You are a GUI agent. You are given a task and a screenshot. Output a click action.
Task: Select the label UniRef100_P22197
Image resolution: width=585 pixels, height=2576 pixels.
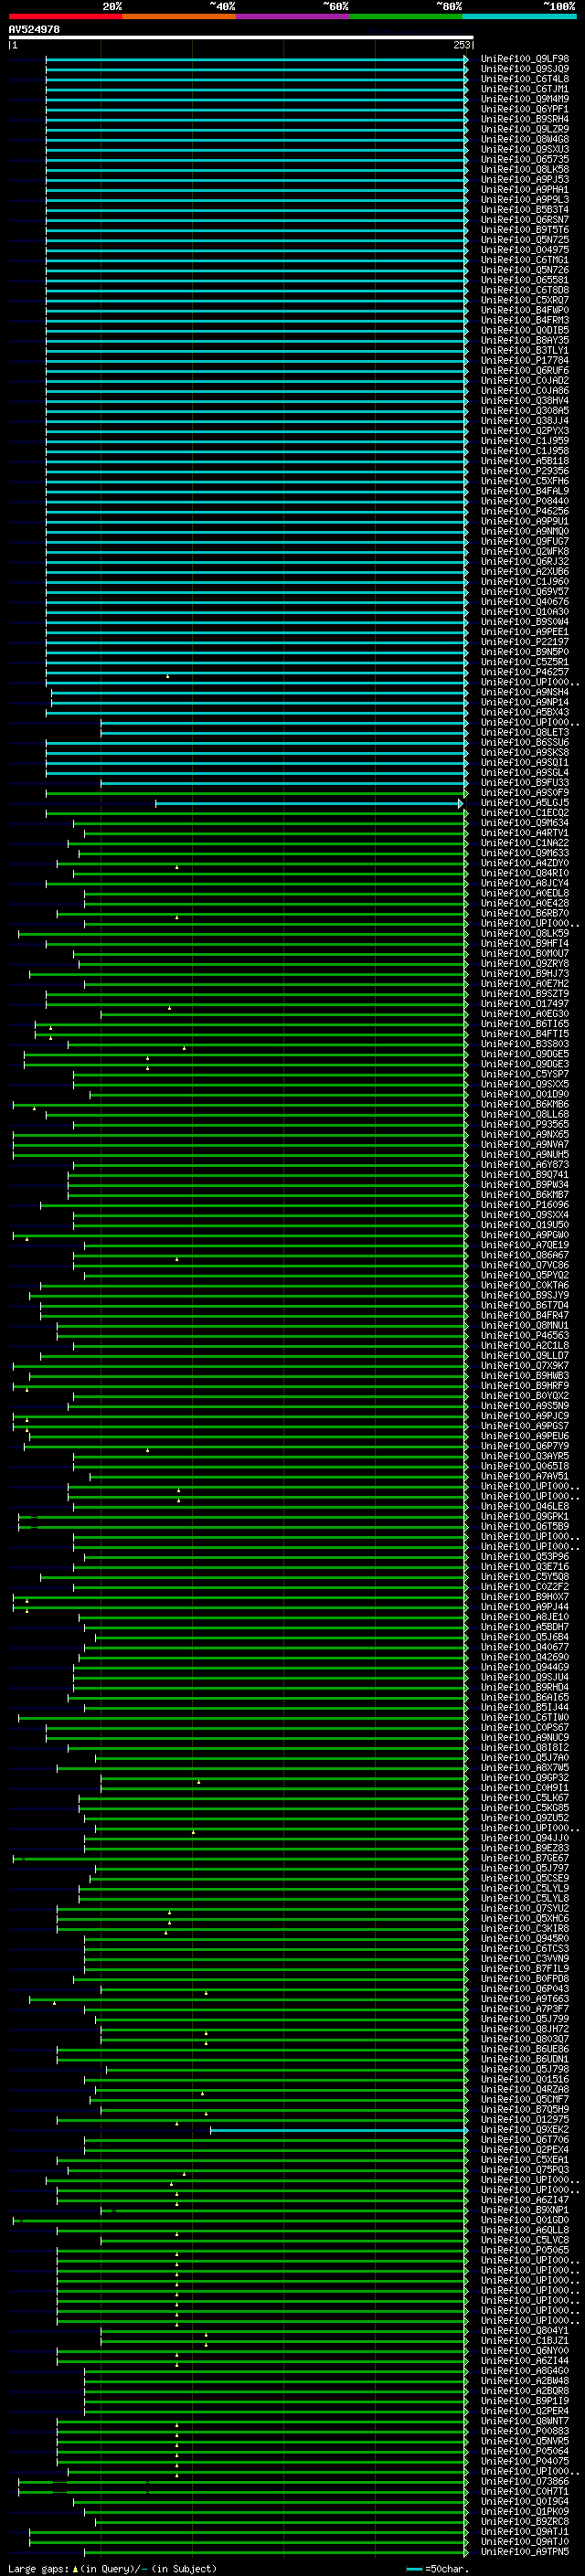(x=525, y=642)
